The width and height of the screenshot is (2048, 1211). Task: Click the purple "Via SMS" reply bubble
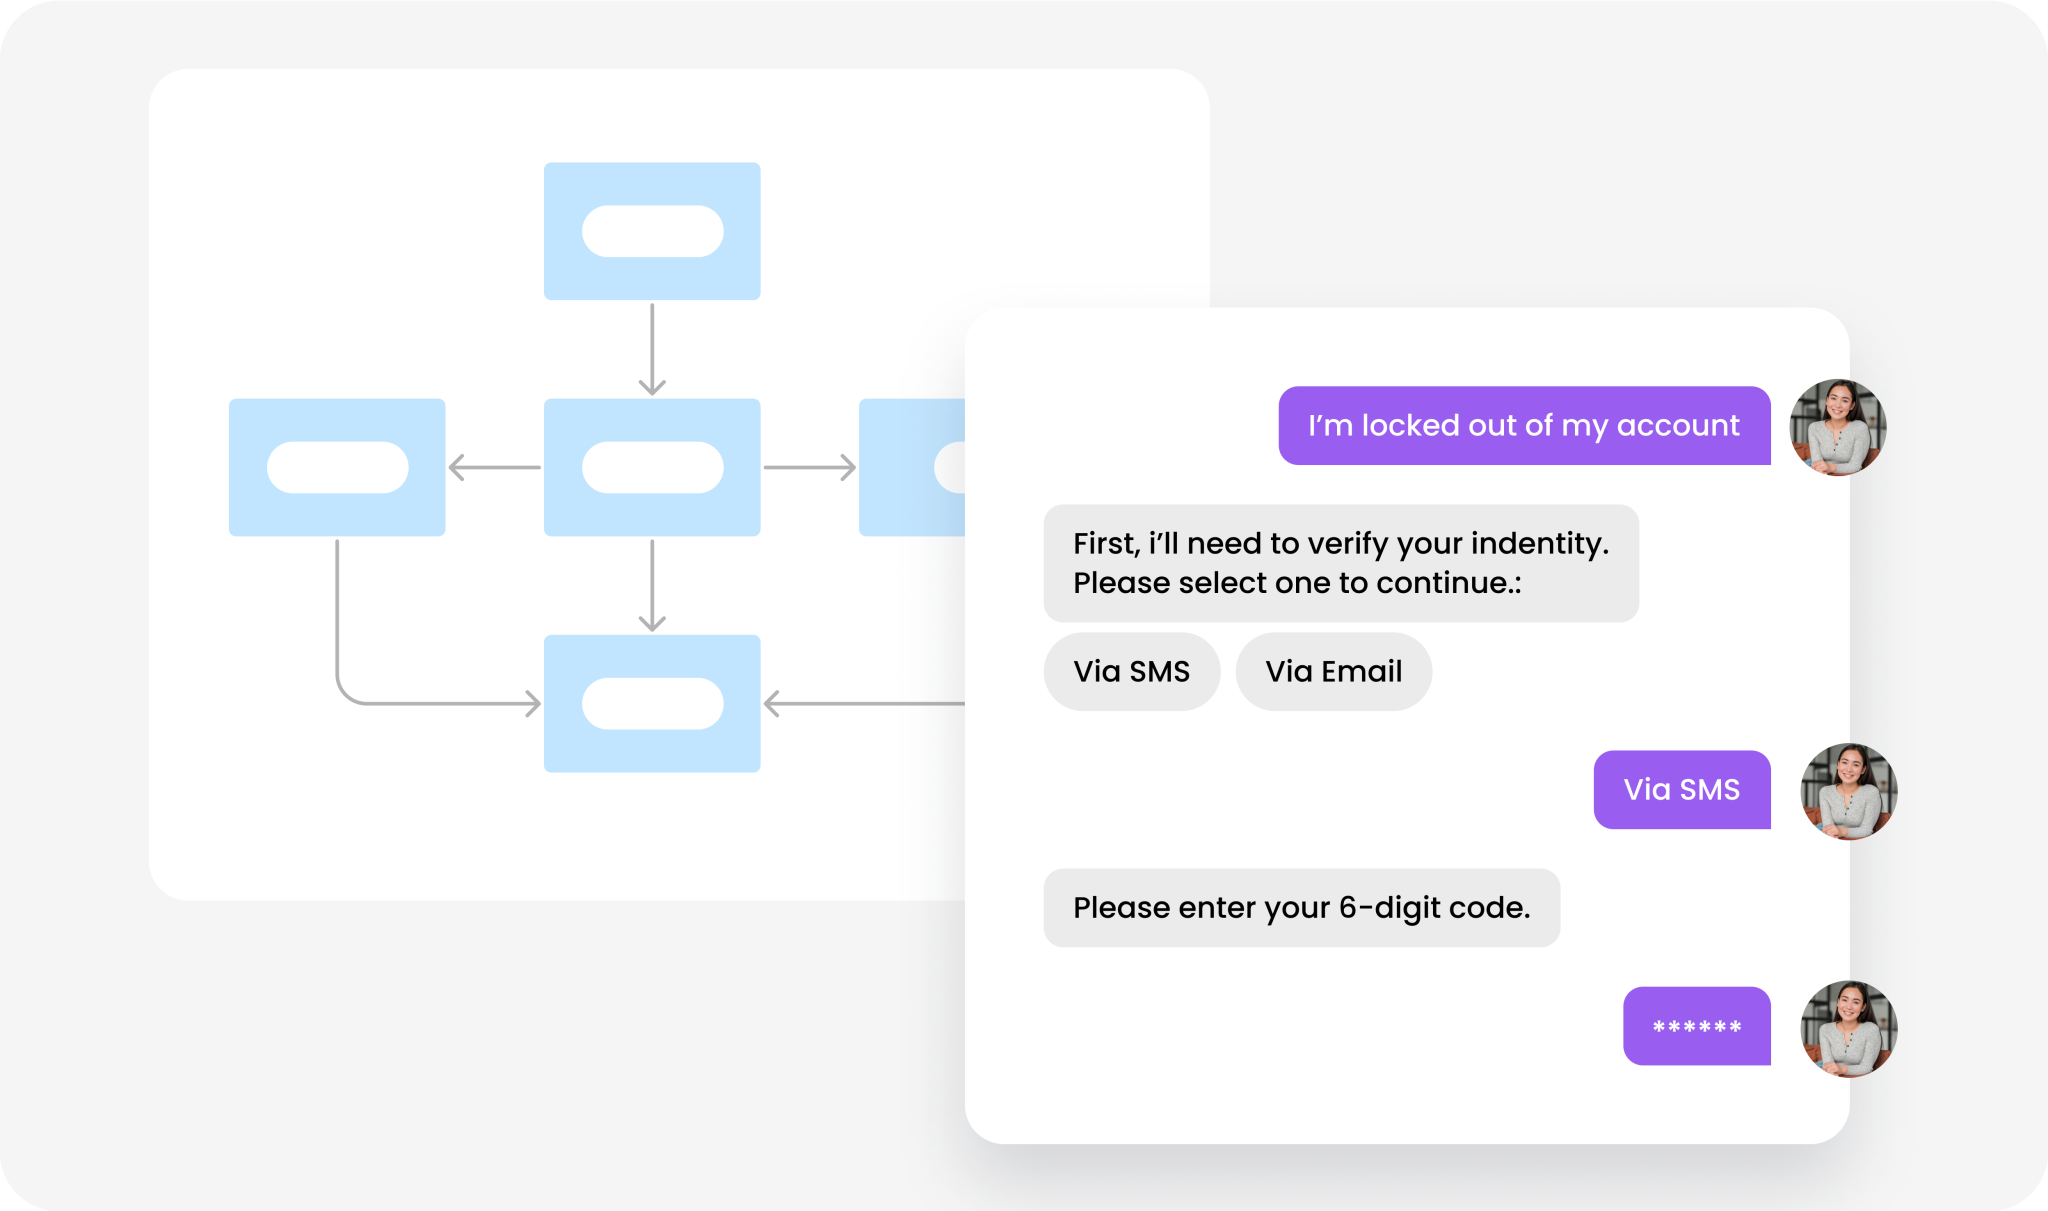[x=1681, y=789]
